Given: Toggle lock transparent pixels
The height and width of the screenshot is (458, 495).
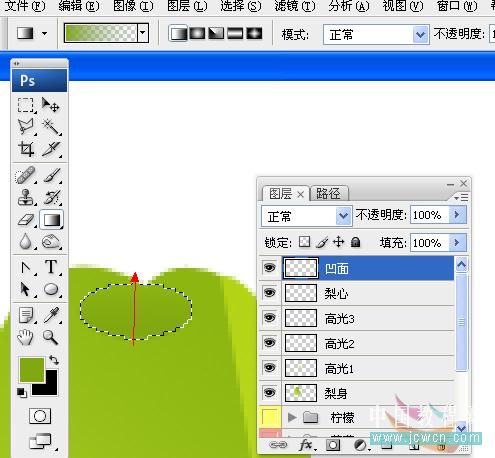Looking at the screenshot, I should coord(304,242).
